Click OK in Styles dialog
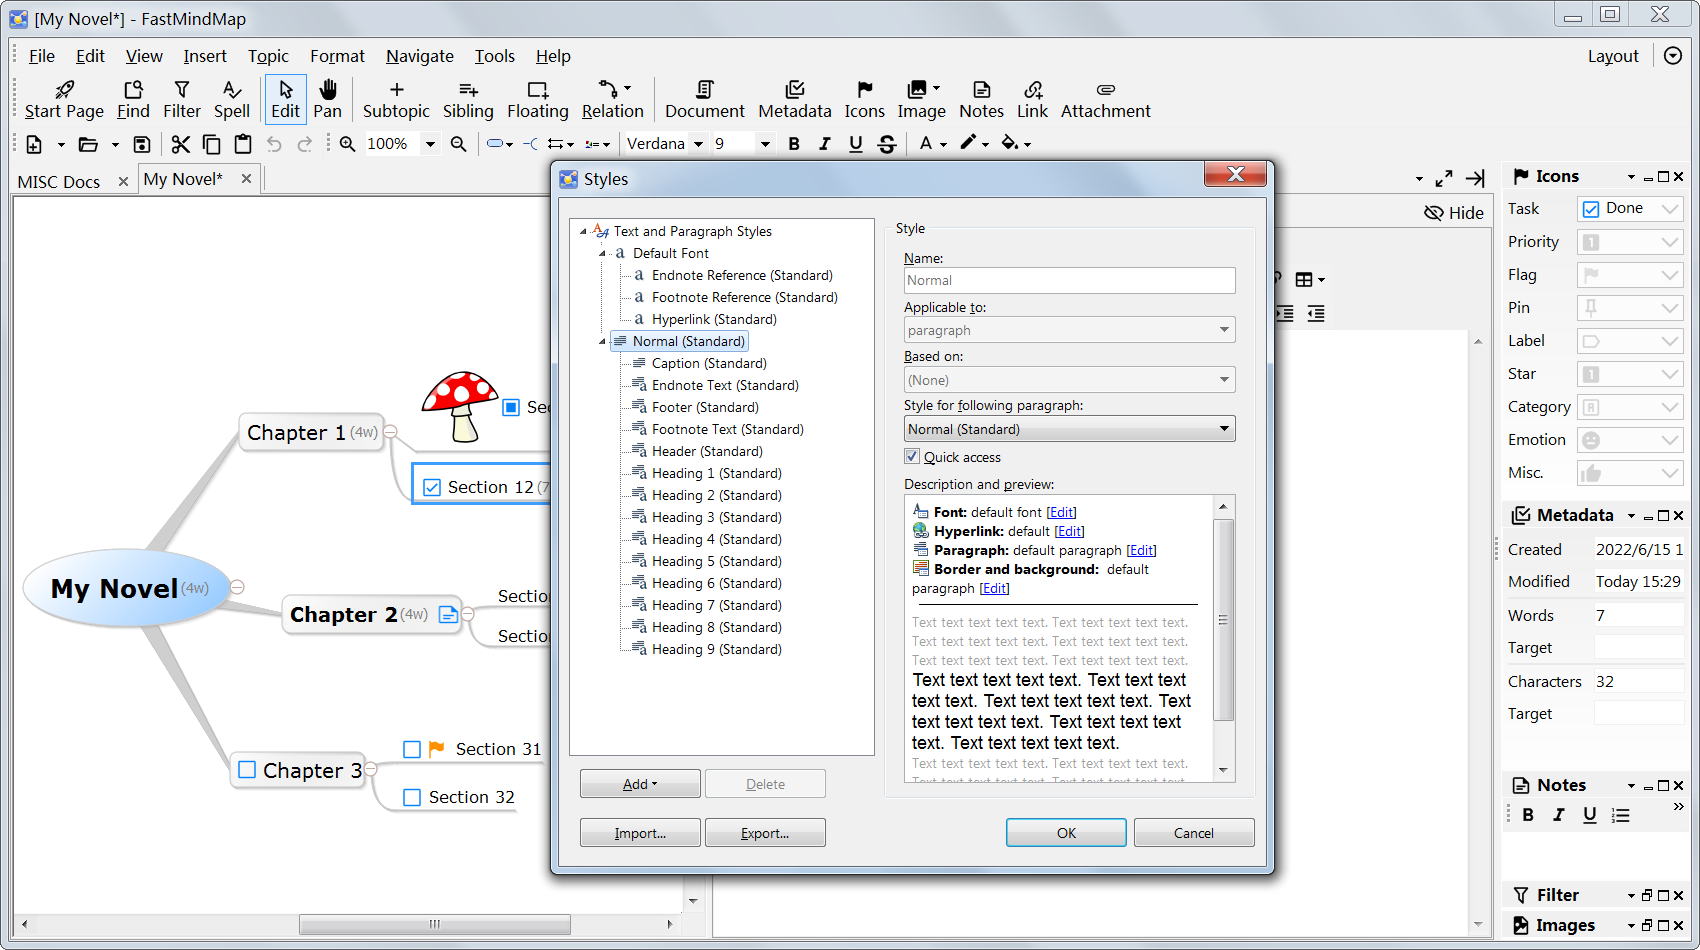 (x=1066, y=833)
